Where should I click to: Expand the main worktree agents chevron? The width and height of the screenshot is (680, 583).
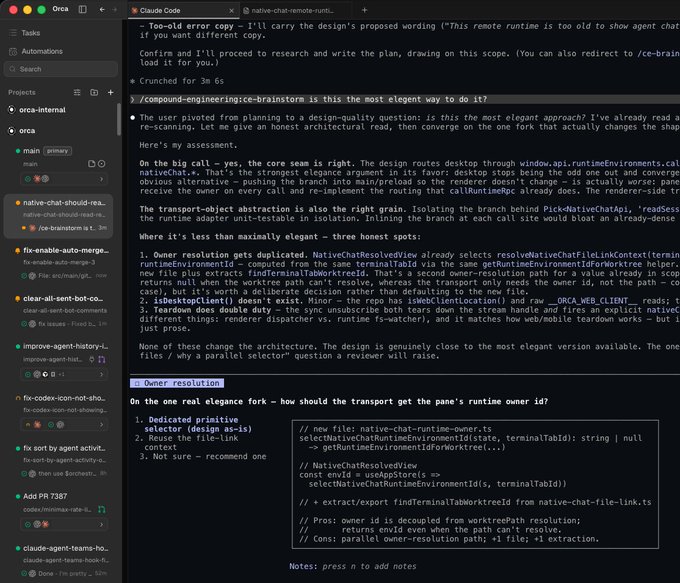click(x=101, y=179)
